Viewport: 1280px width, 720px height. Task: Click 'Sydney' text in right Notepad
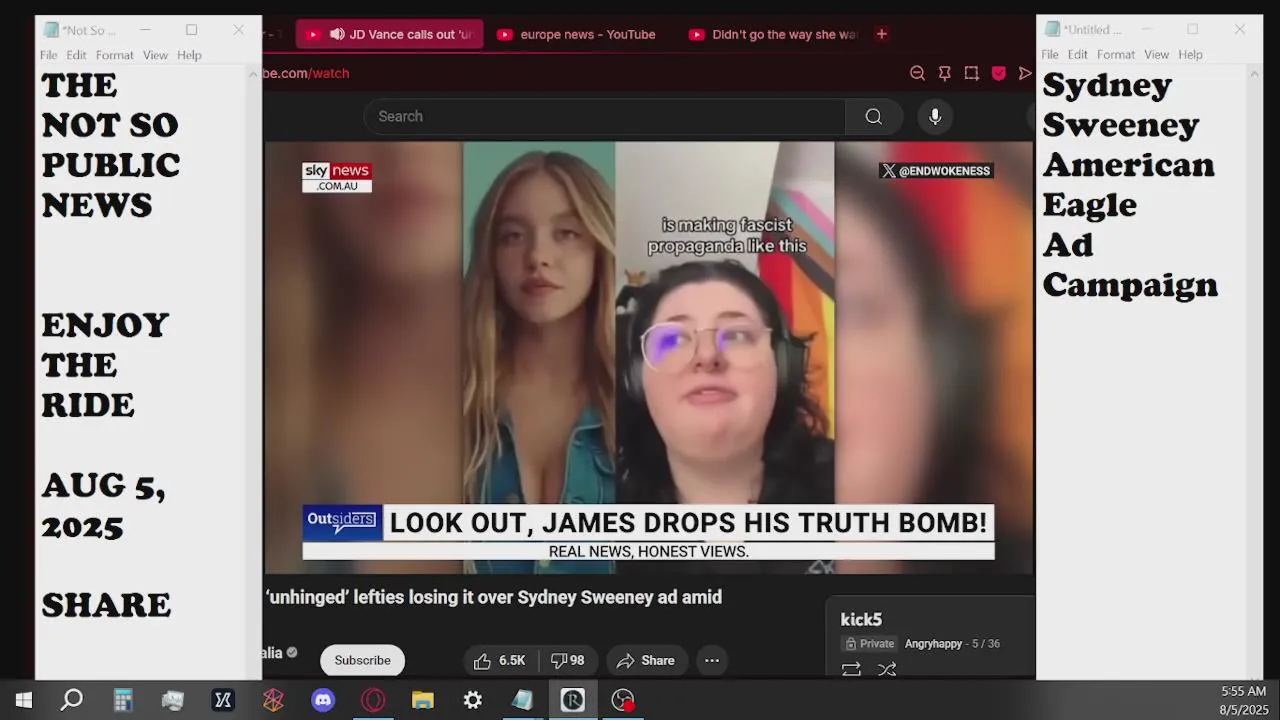pyautogui.click(x=1107, y=87)
